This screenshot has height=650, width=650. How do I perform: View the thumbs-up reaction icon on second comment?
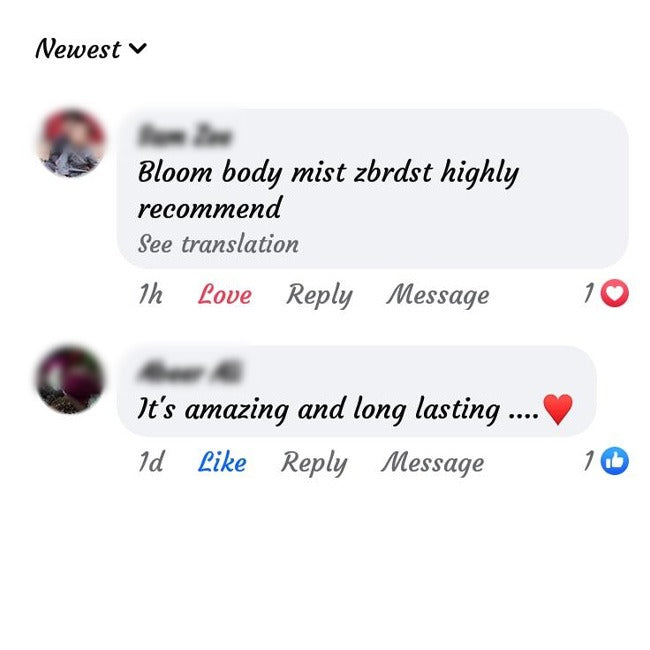coord(615,461)
